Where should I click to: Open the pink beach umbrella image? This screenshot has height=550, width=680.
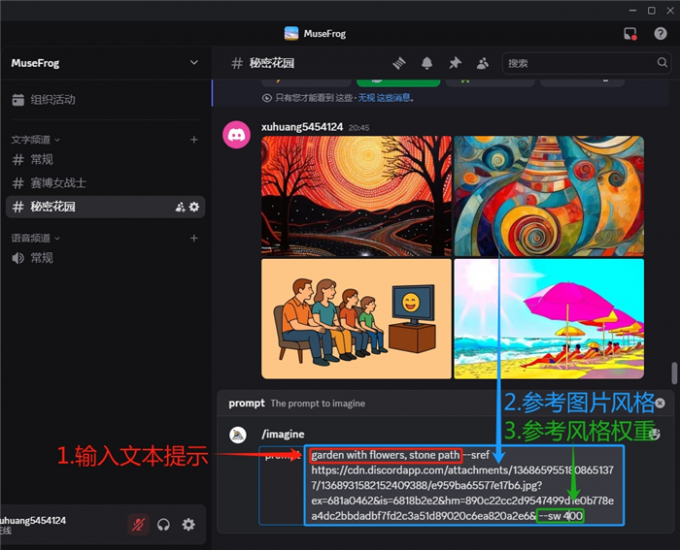click(549, 319)
